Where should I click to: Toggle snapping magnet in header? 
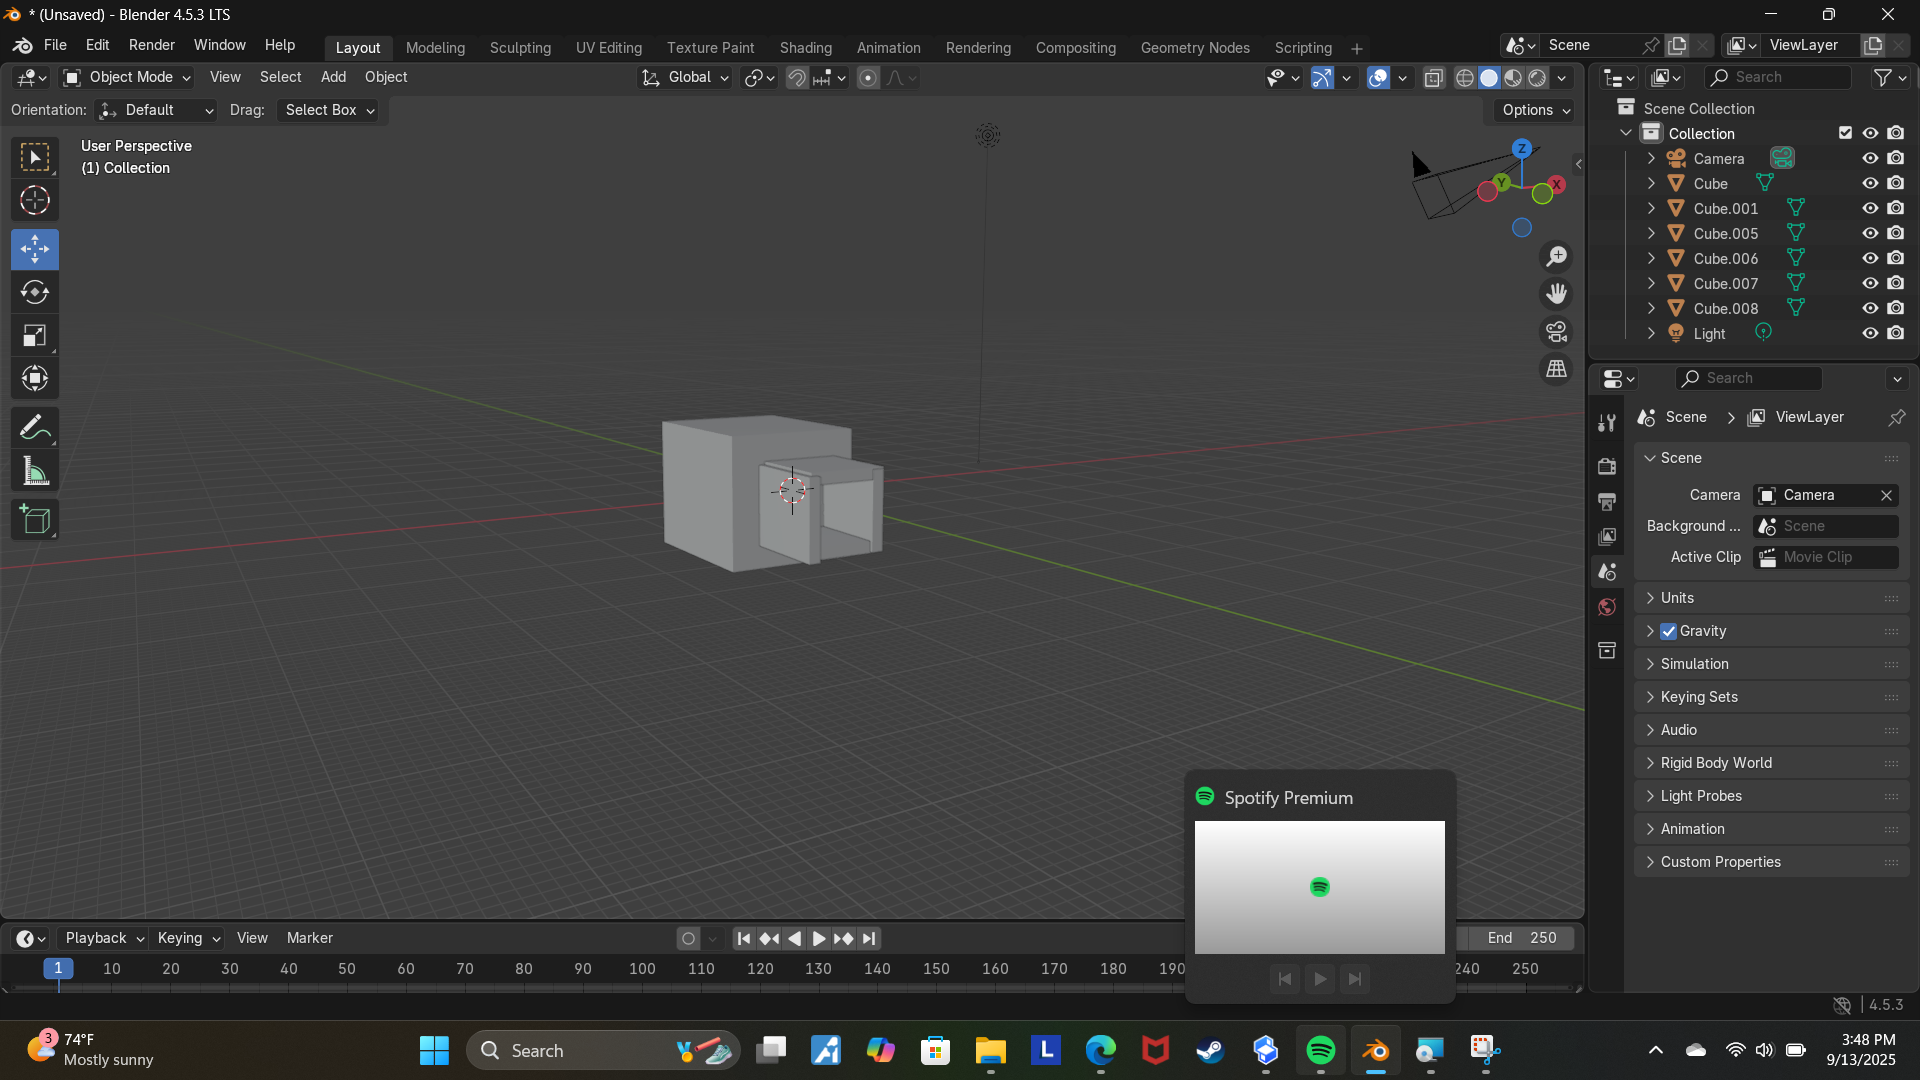[796, 78]
